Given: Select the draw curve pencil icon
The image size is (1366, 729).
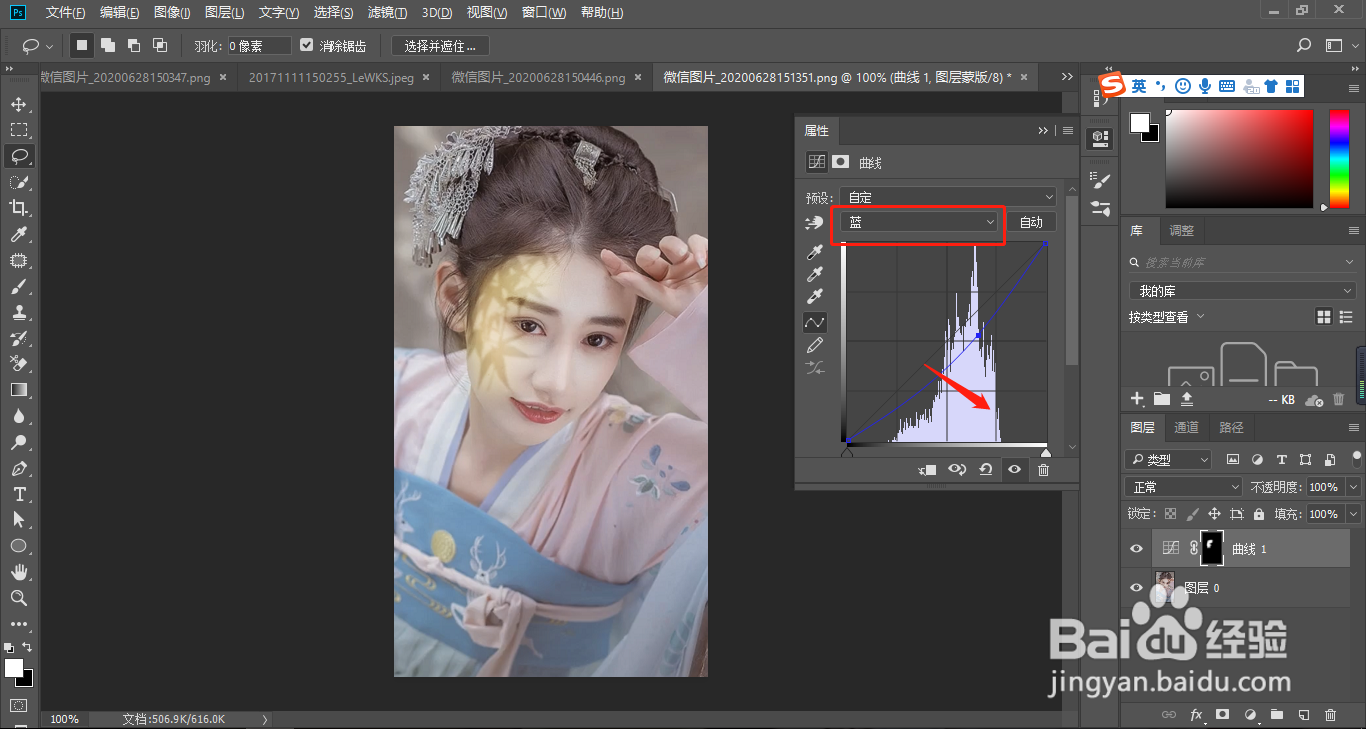Looking at the screenshot, I should 815,345.
